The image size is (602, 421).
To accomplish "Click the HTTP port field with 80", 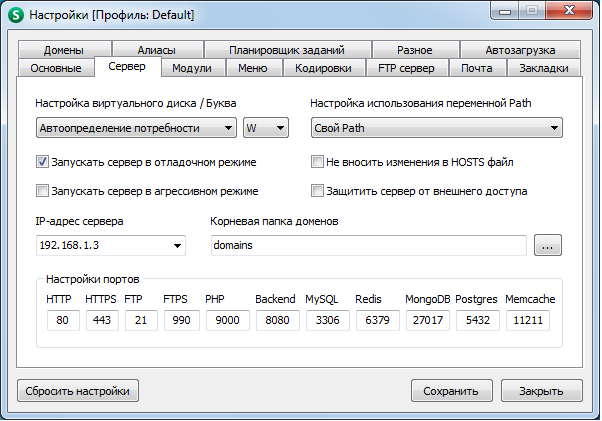I will pos(62,321).
